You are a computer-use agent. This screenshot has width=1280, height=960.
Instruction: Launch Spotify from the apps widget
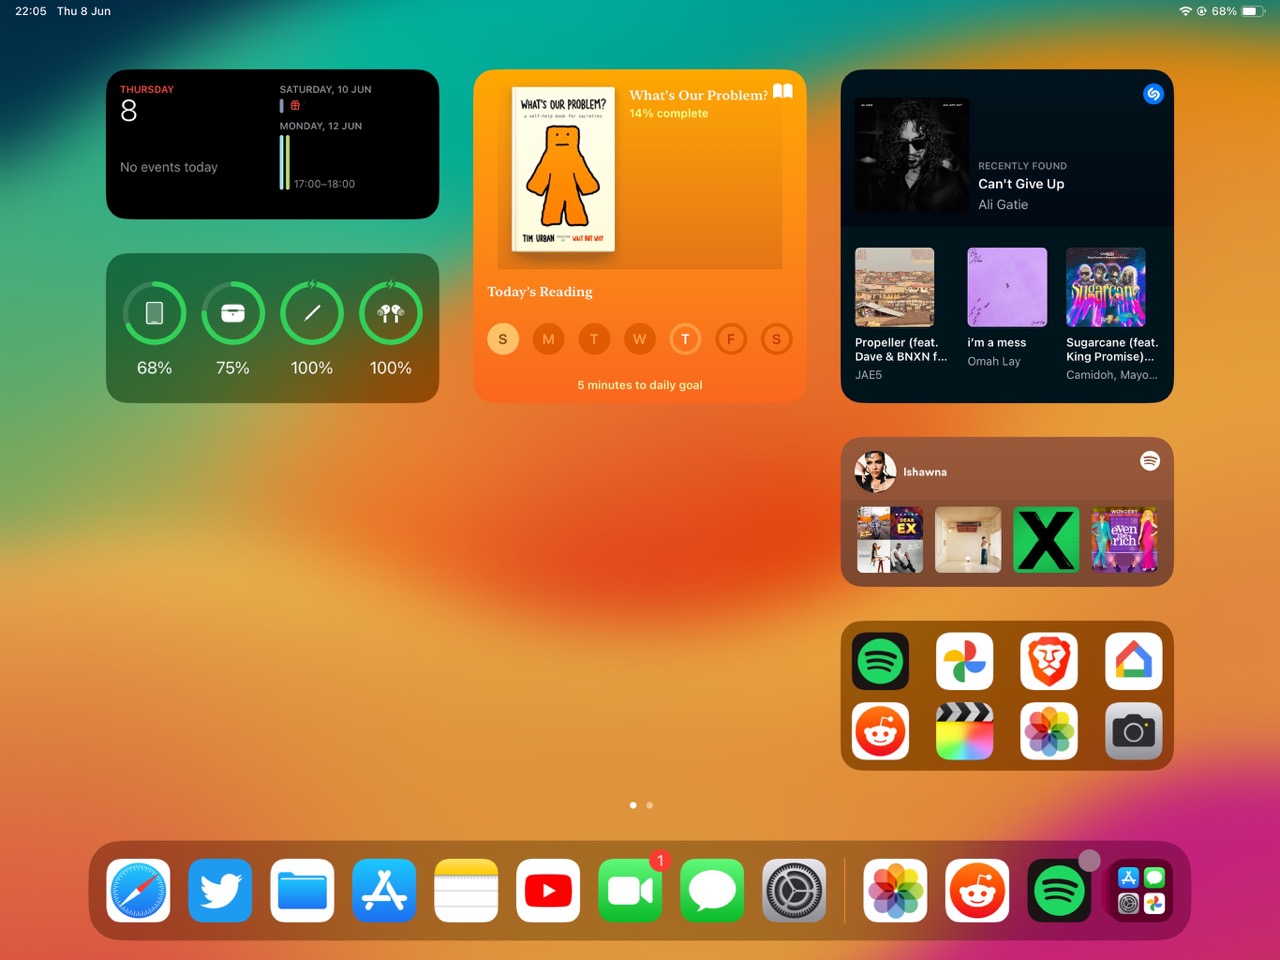coord(880,661)
